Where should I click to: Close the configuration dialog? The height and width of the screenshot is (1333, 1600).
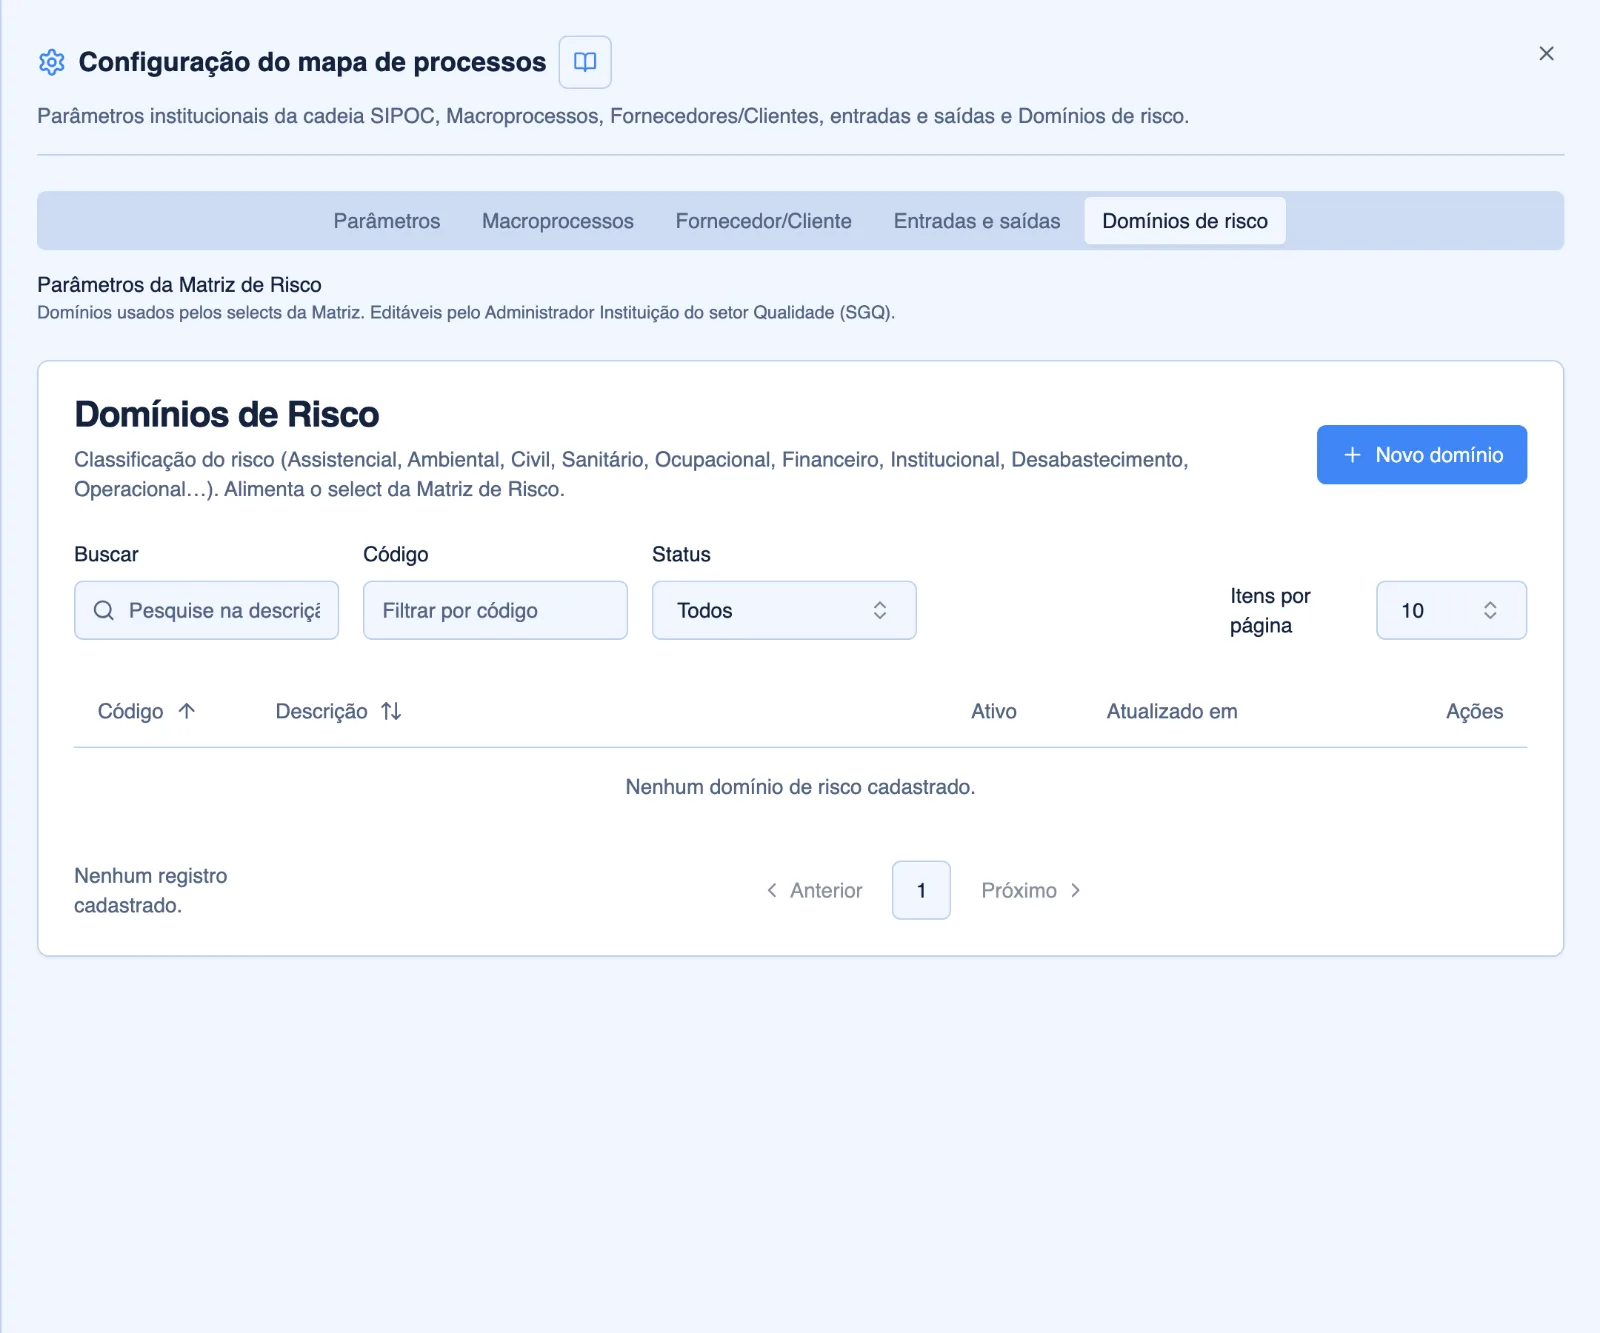[1546, 54]
